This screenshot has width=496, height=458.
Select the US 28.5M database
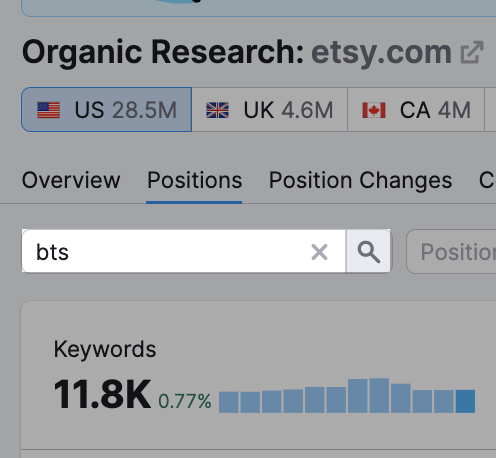[x=107, y=110]
